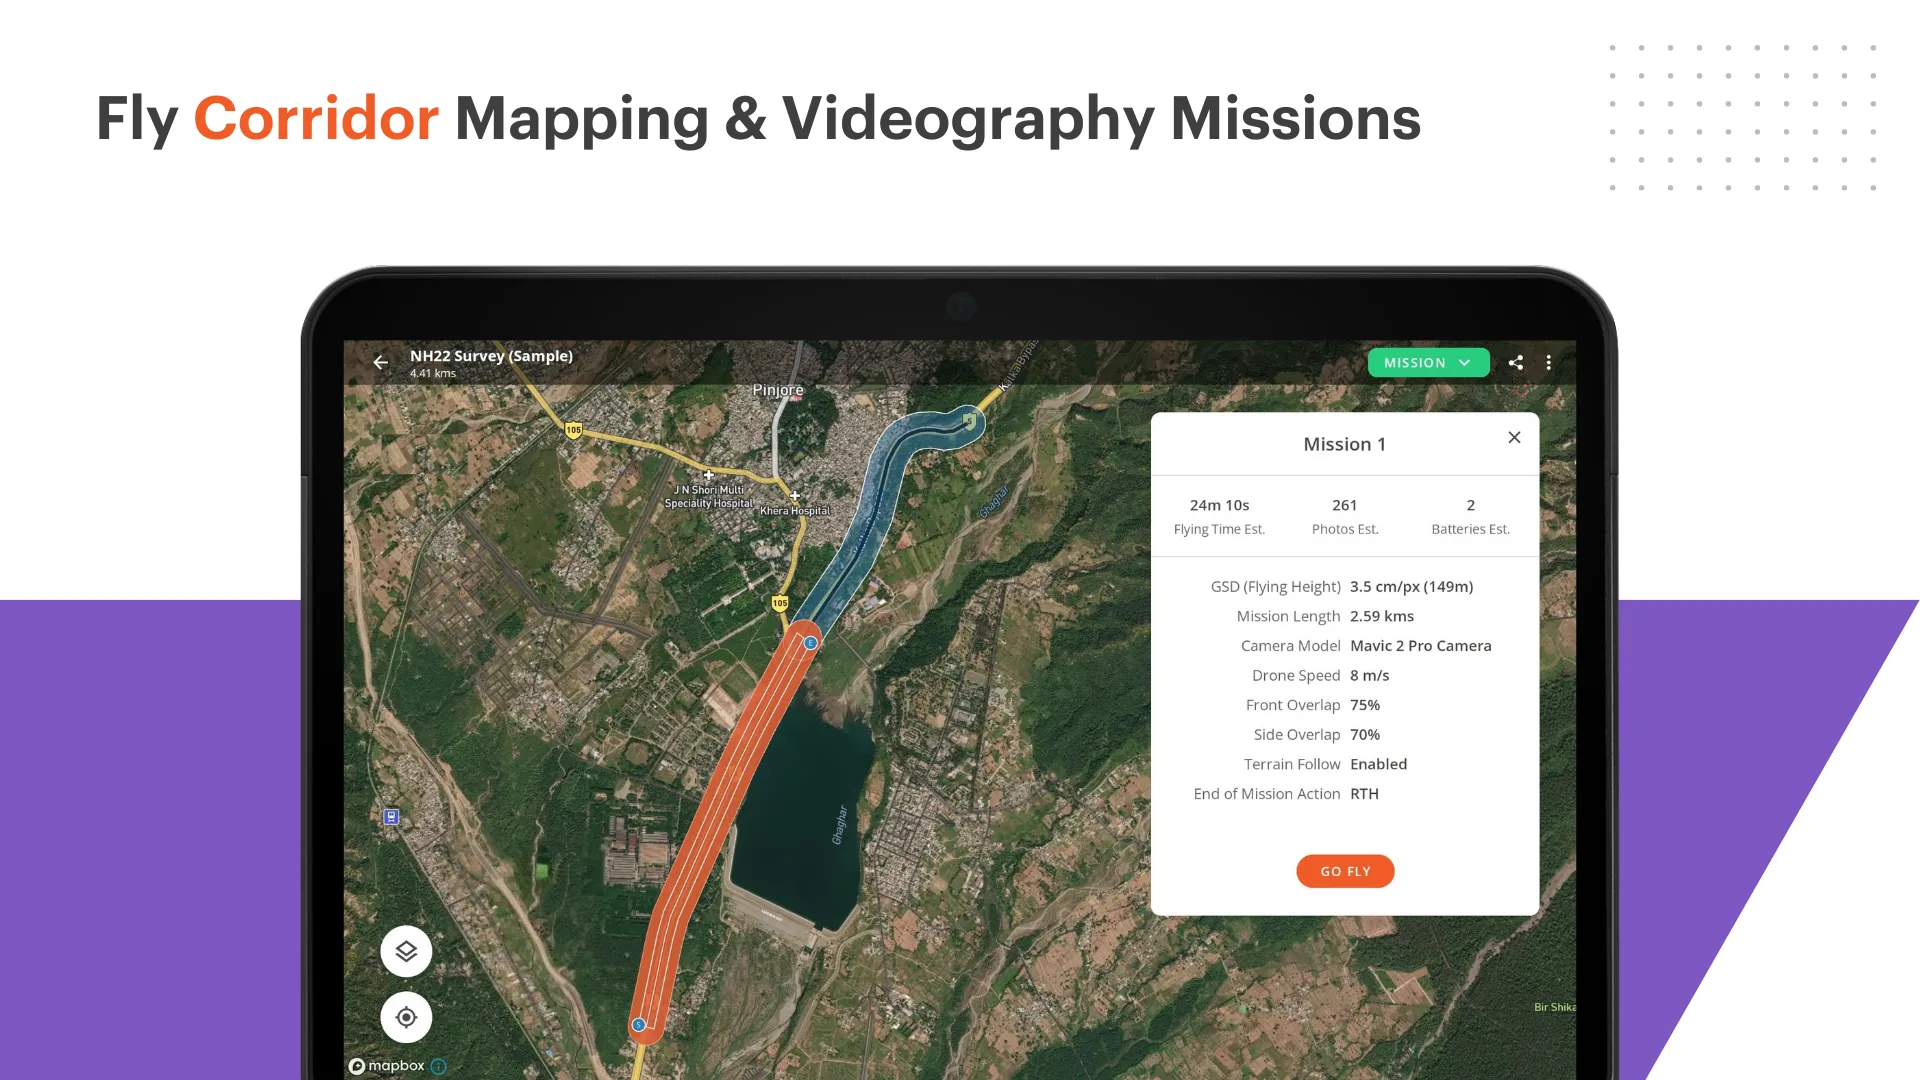Open map attribution via the info icon

pyautogui.click(x=438, y=1067)
